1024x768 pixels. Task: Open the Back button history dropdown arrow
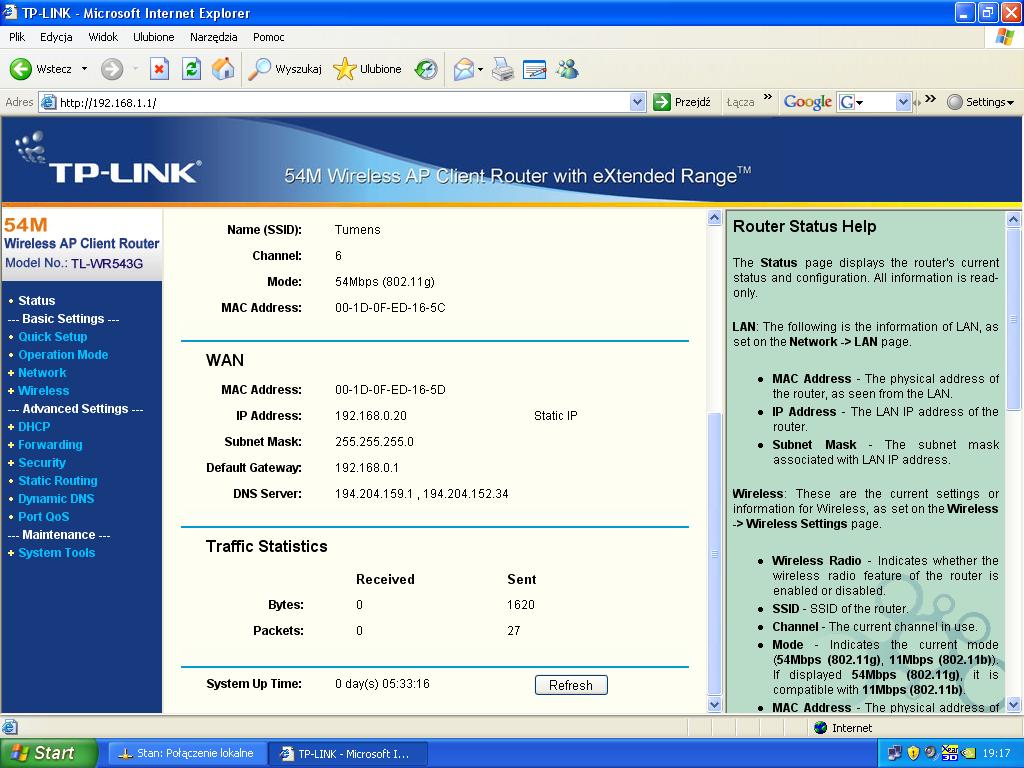[x=84, y=69]
